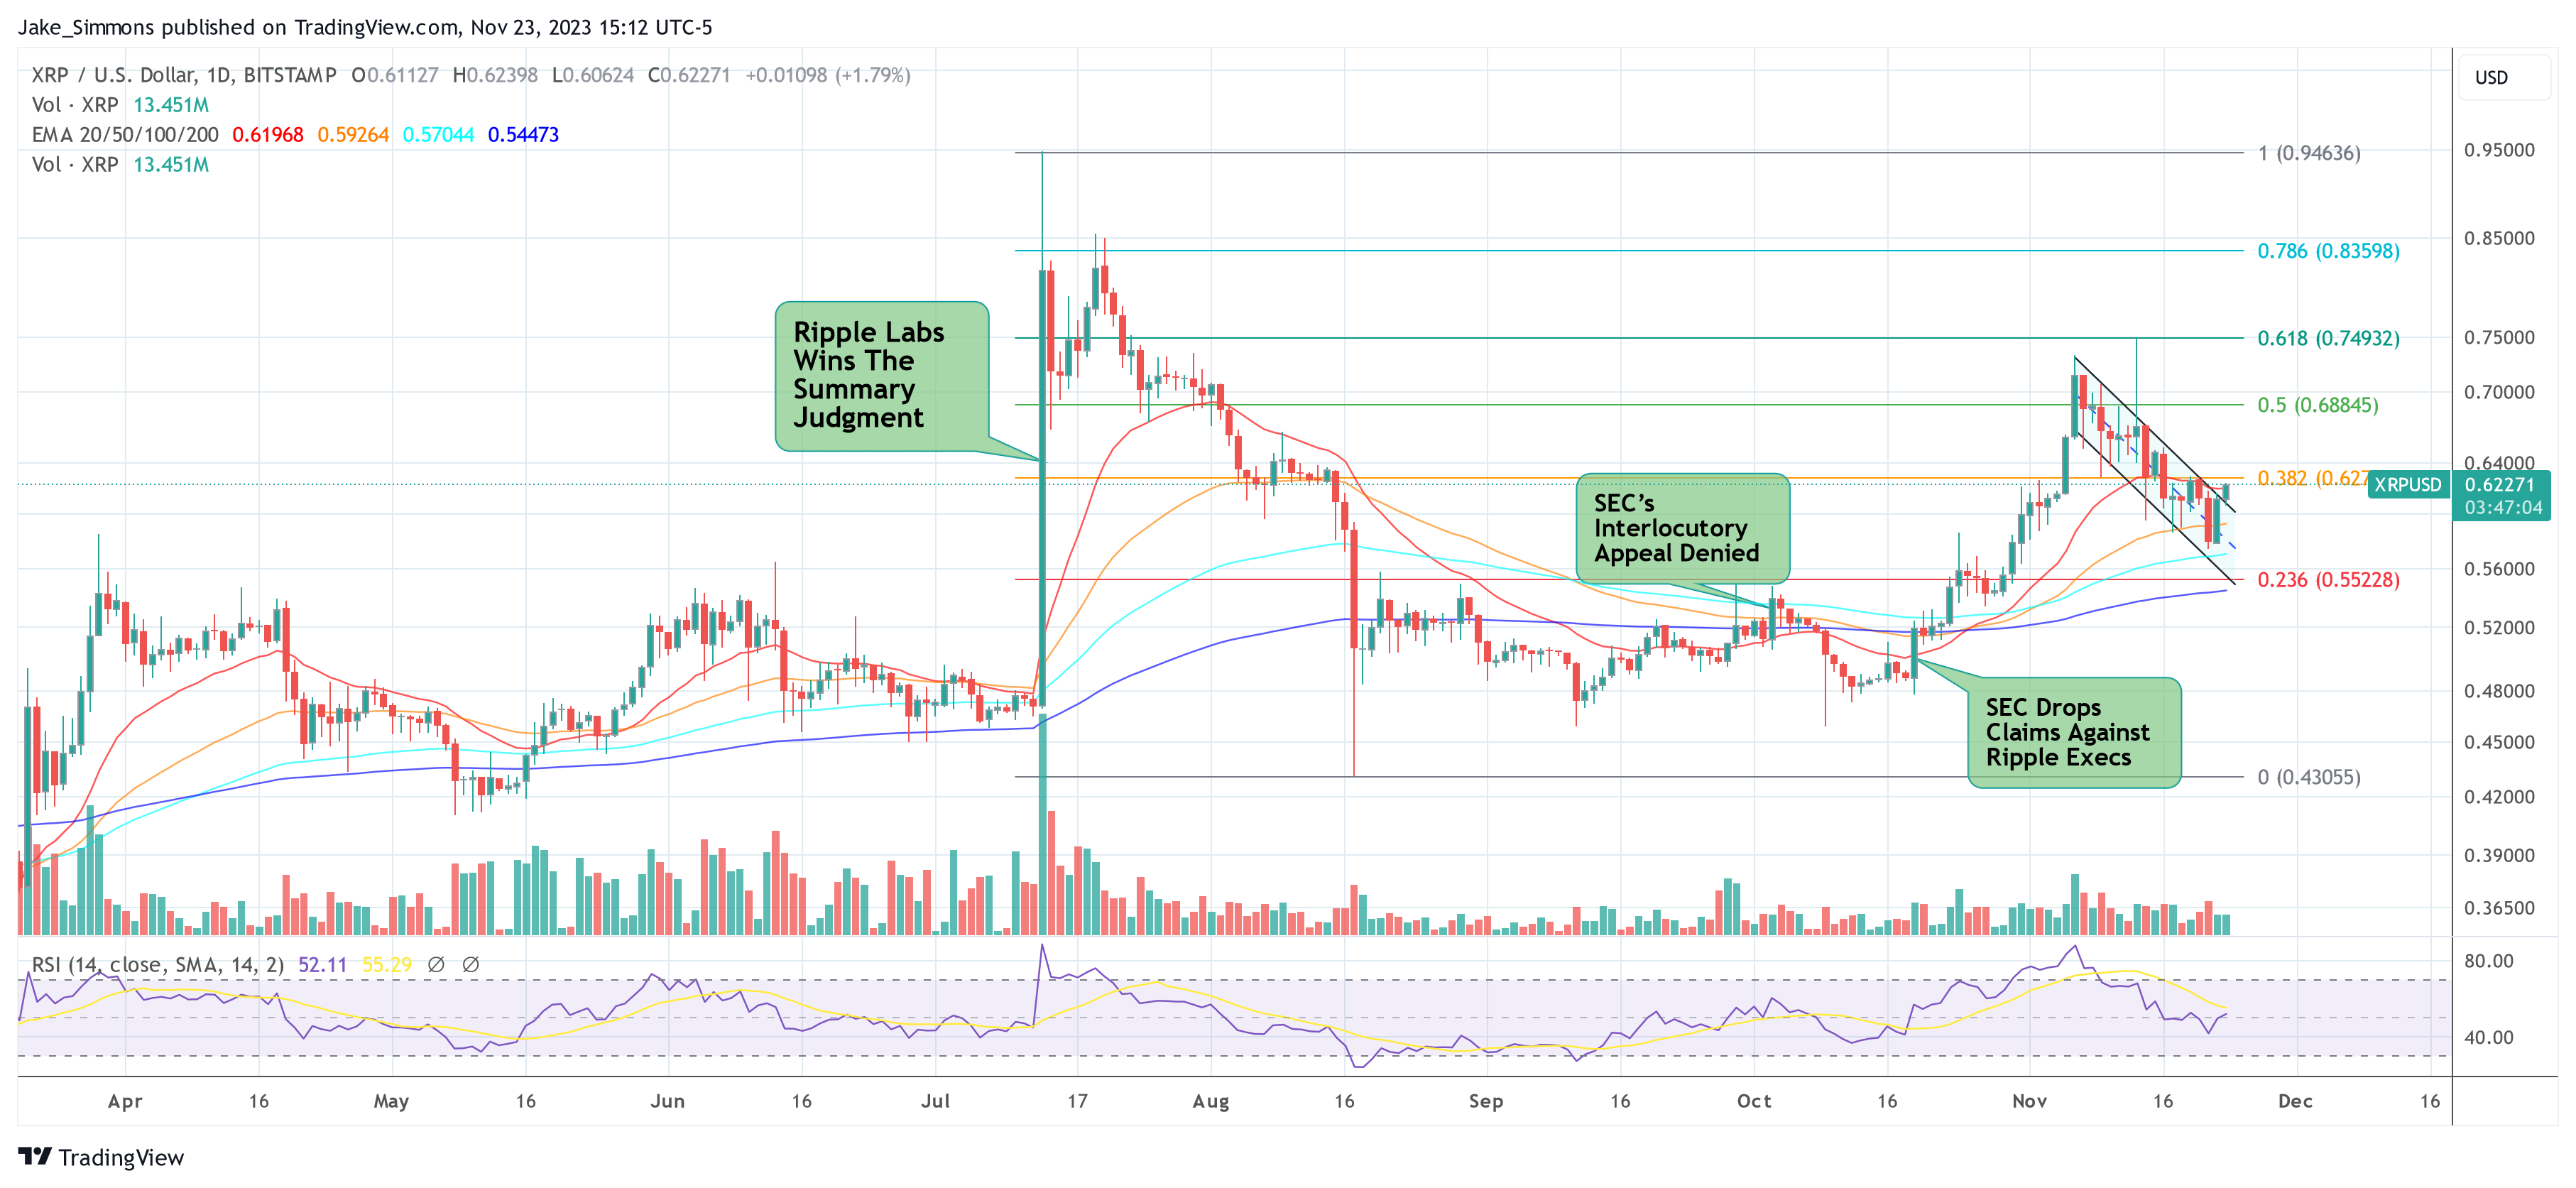Click blue EMA value 0.54473
This screenshot has height=1188, width=2576.
point(523,134)
